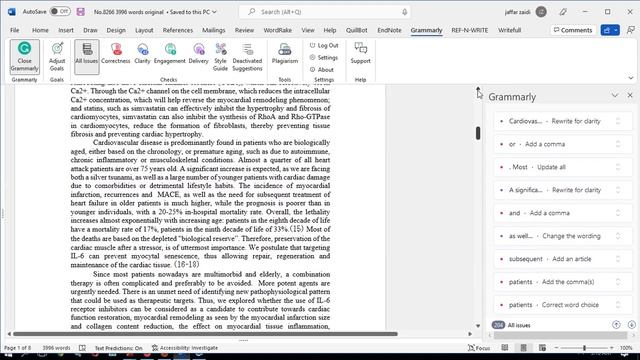Open the Comments button

point(573,30)
